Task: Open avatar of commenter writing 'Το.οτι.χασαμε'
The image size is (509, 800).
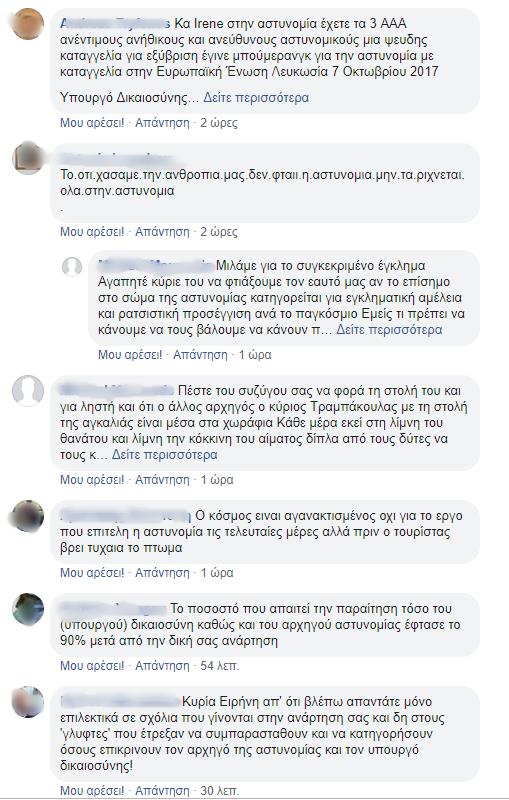Action: click(28, 159)
